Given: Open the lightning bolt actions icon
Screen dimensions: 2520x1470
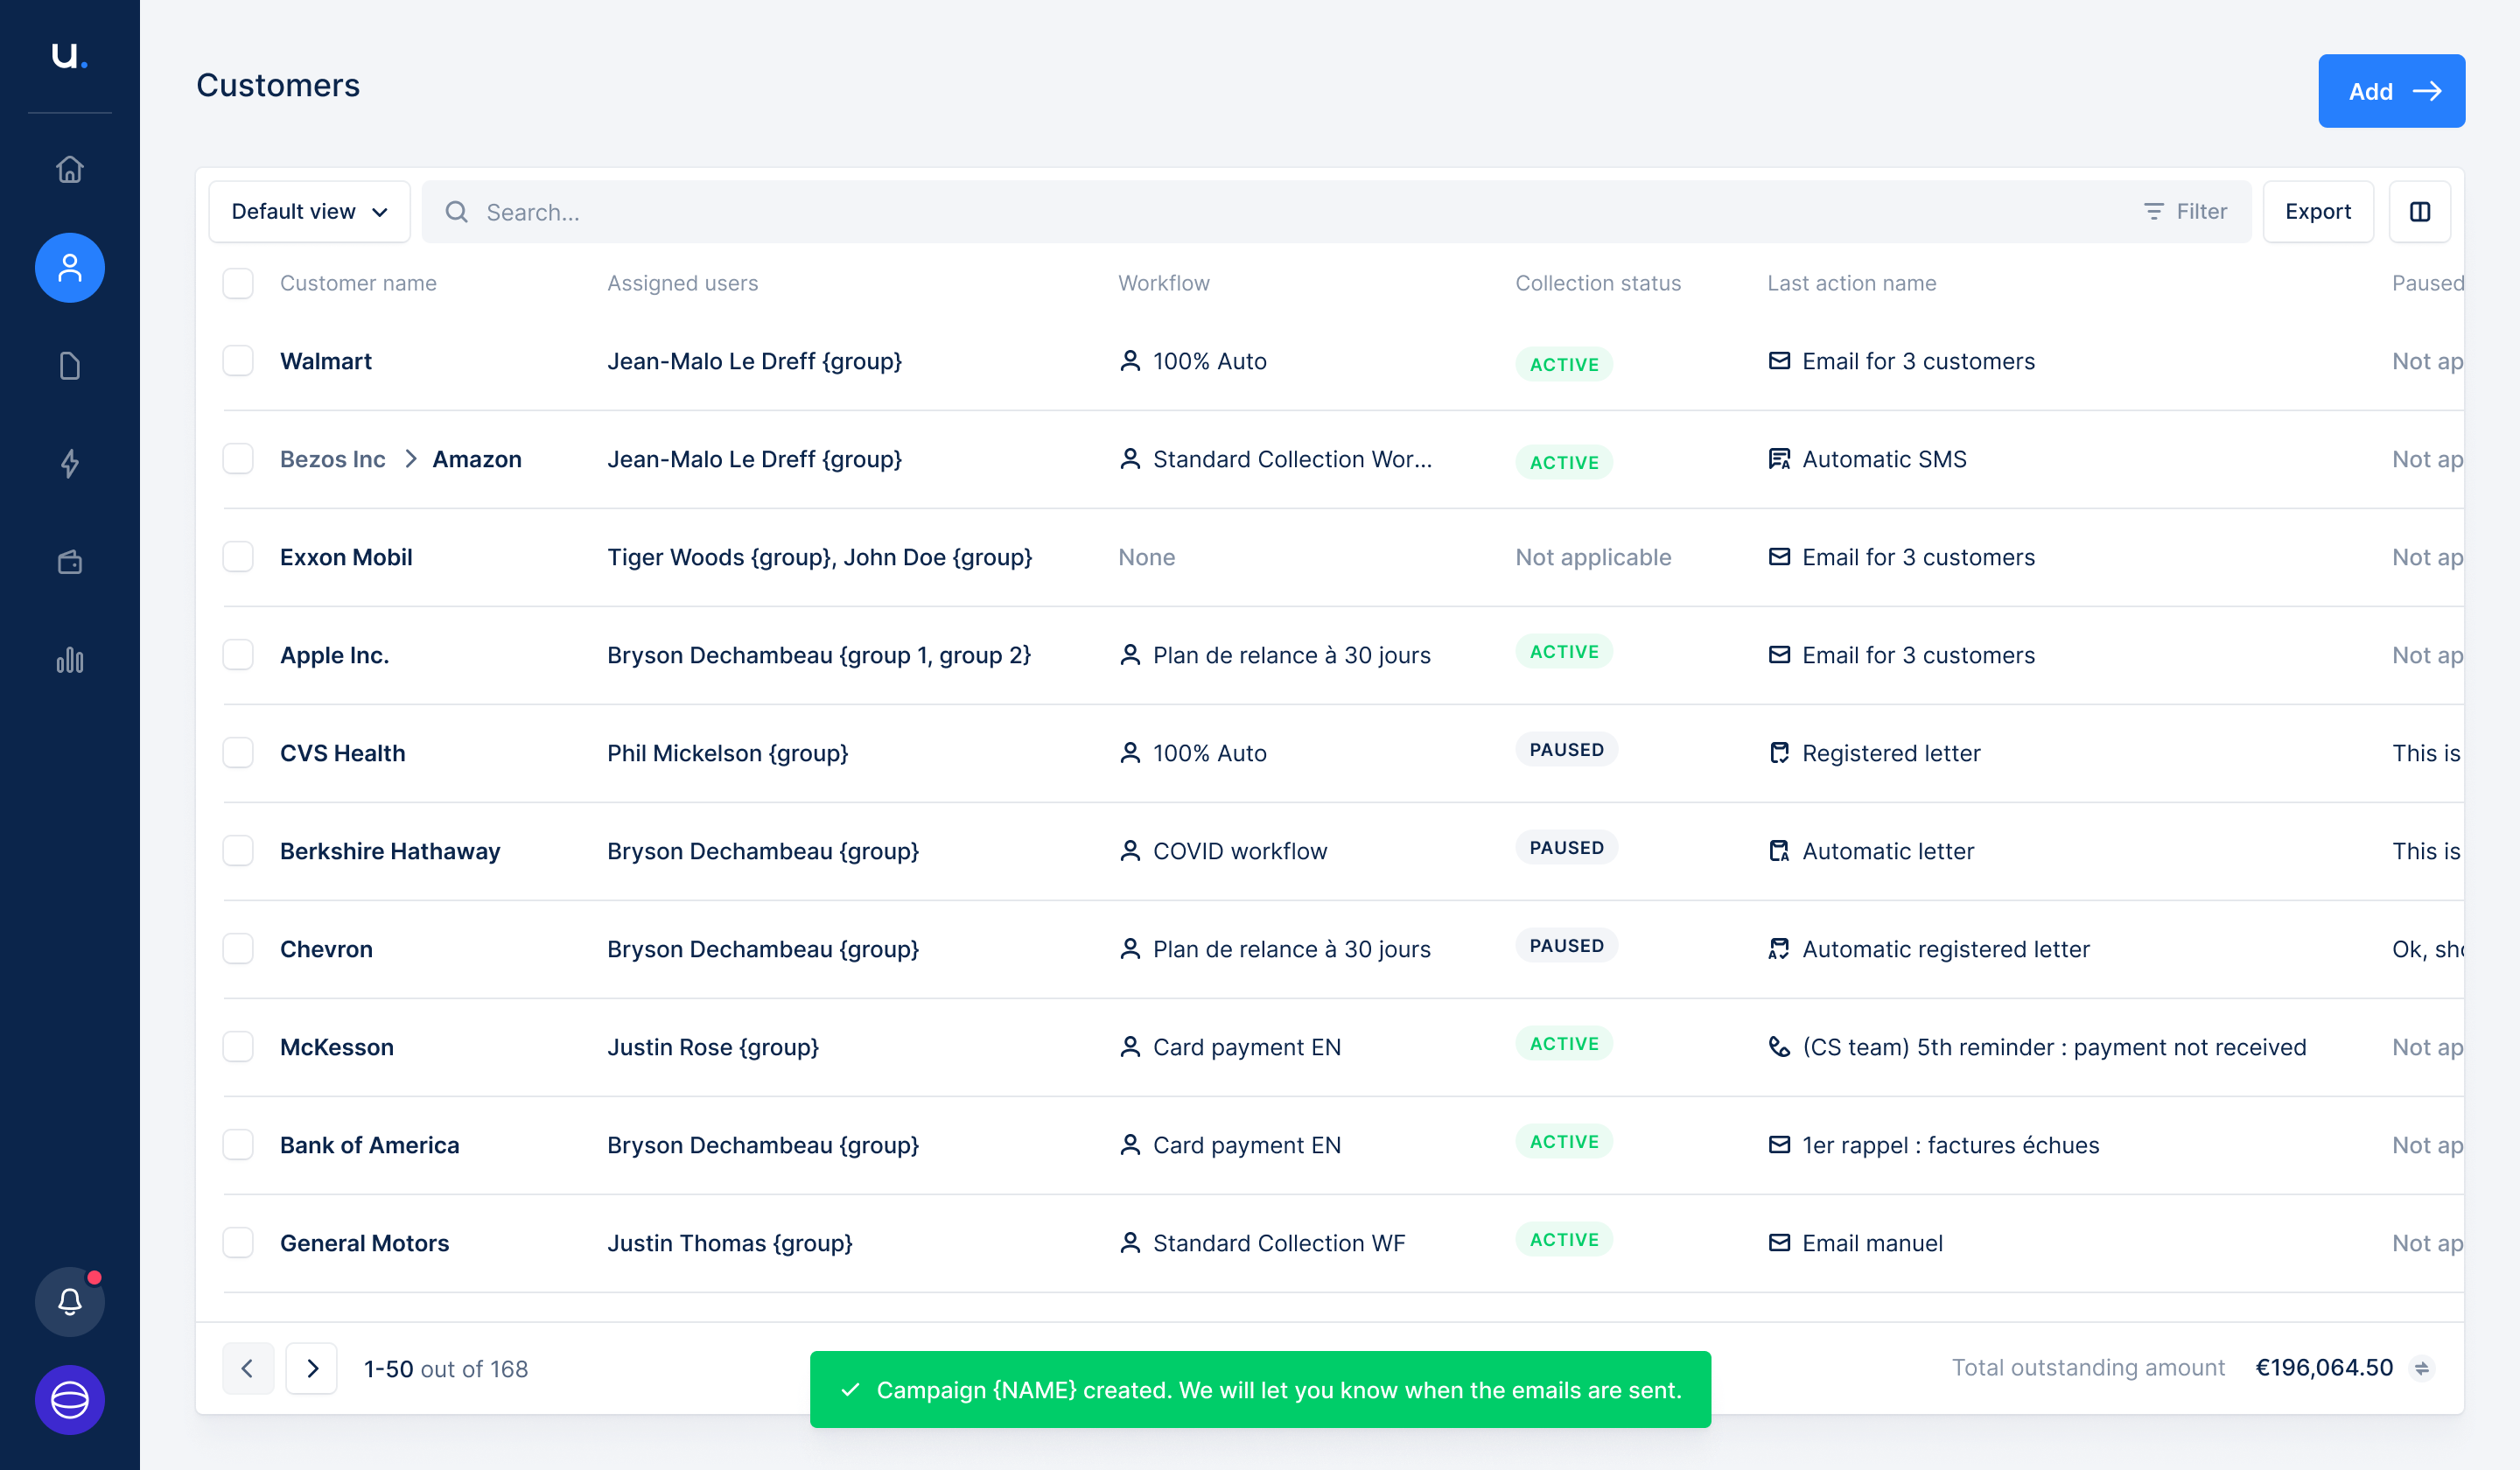Looking at the screenshot, I should pyautogui.click(x=69, y=464).
